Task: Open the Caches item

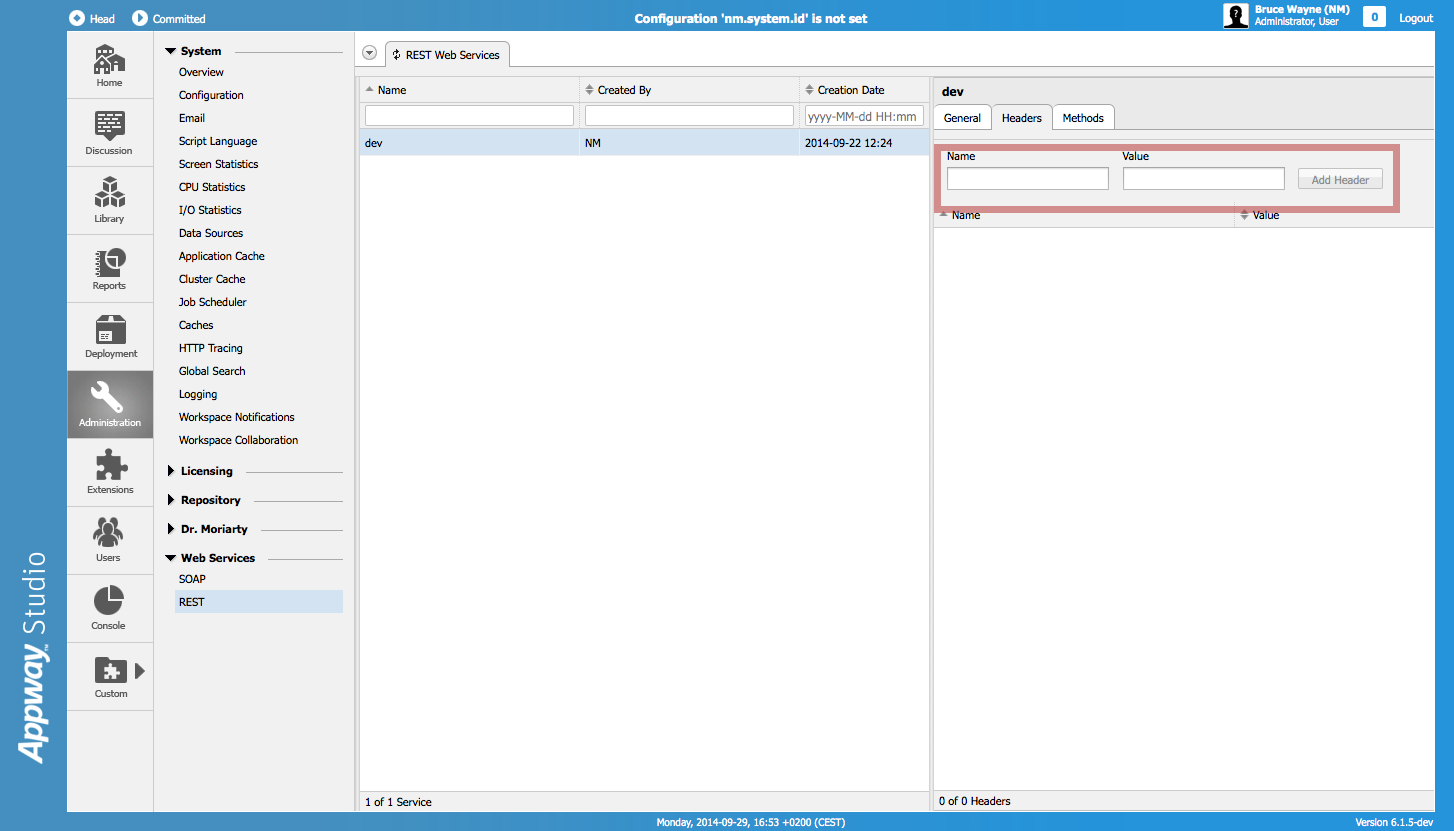Action: (196, 325)
